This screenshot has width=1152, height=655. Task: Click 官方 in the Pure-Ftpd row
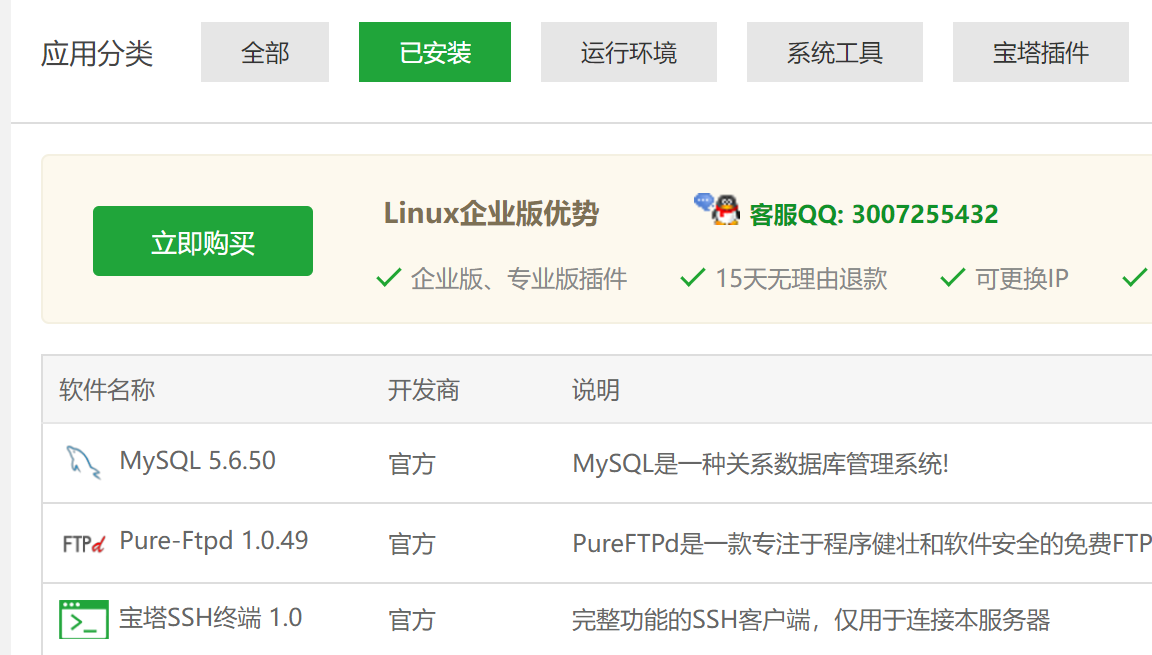click(412, 544)
